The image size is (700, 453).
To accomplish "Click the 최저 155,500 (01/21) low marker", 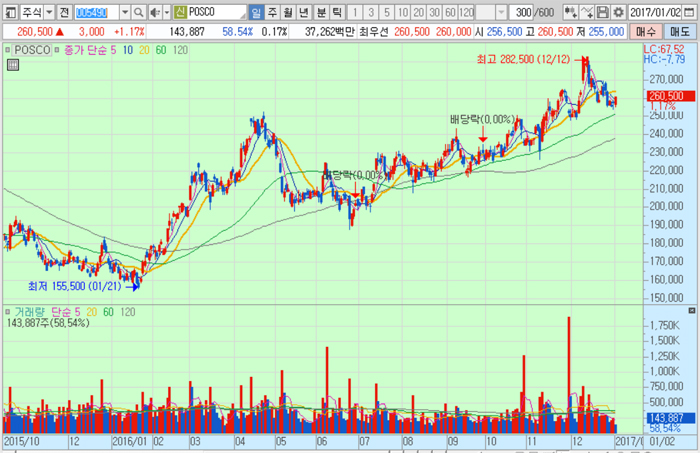I will pos(75,286).
